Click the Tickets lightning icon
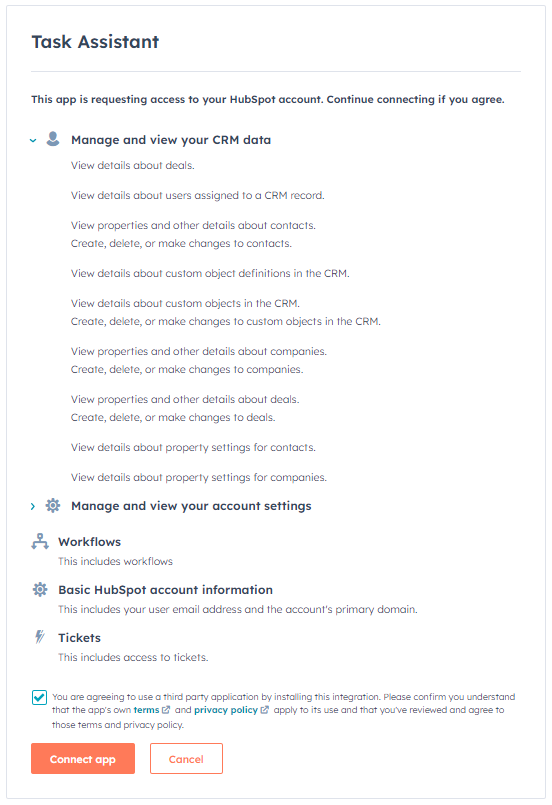 tap(40, 637)
